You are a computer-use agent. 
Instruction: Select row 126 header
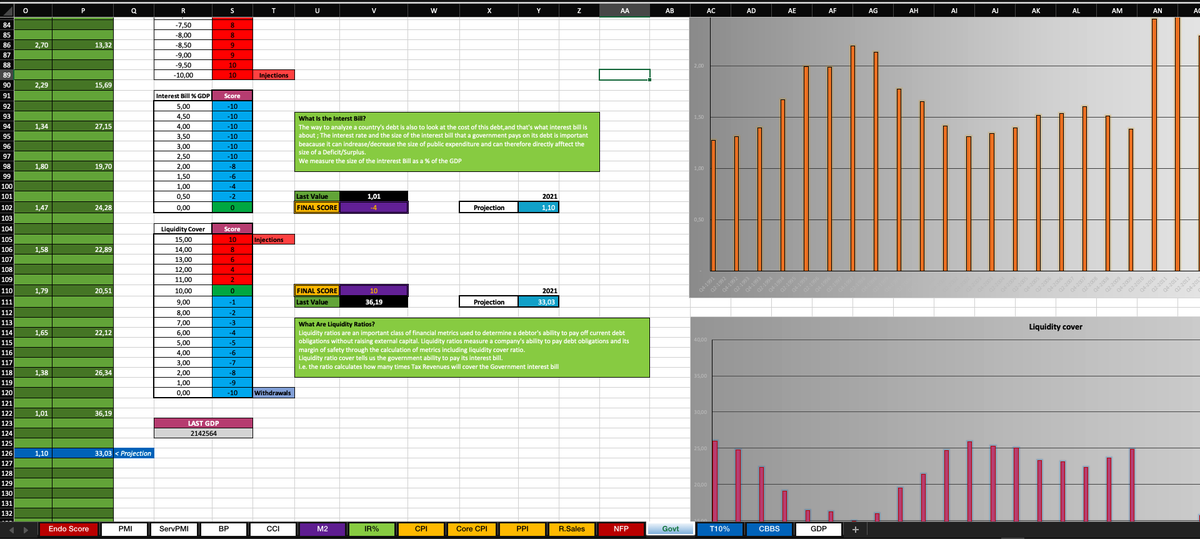[x=9, y=453]
